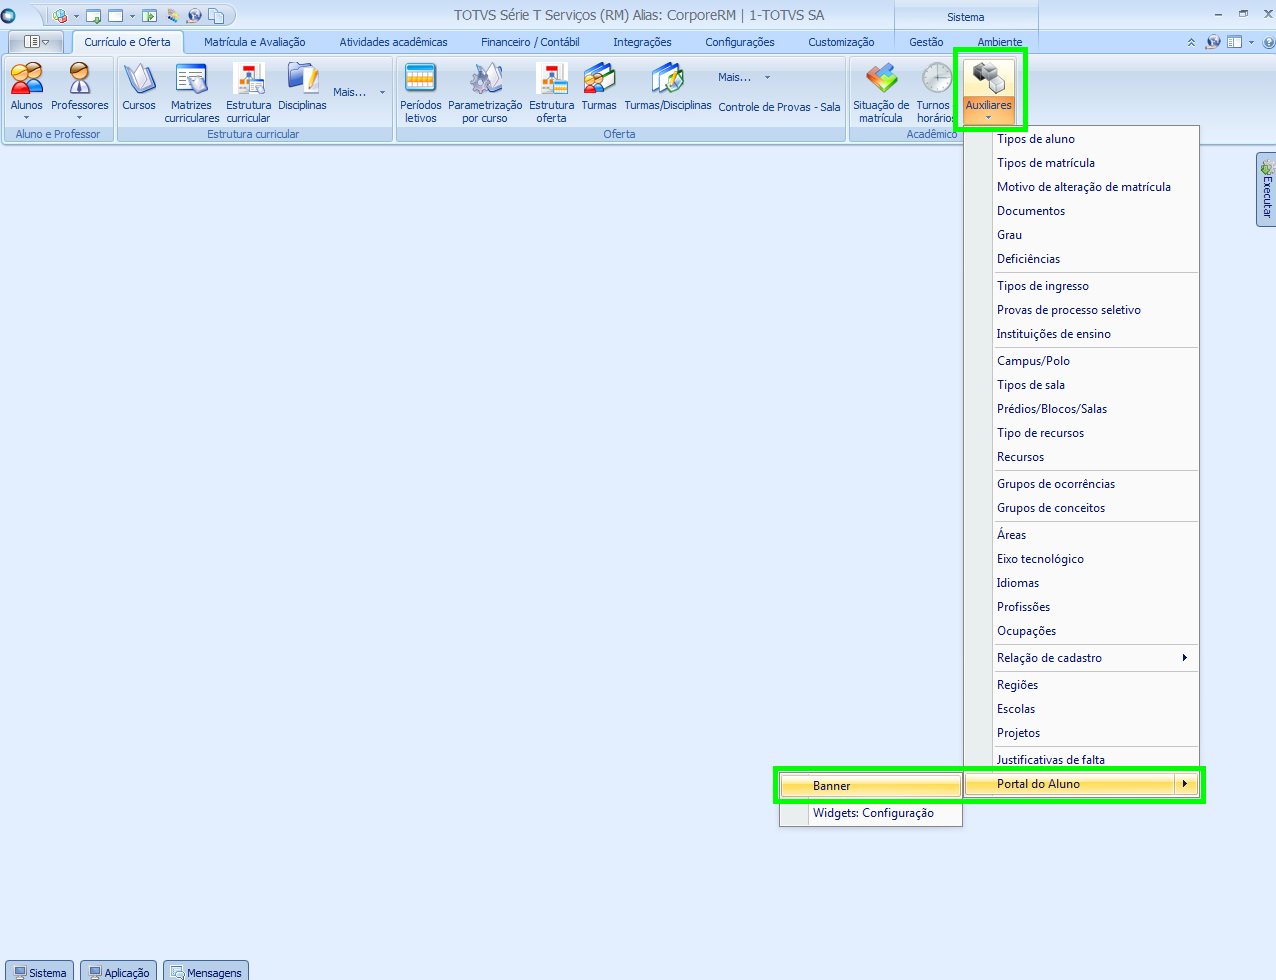
Task: Open the Mensagens bottom panel tab
Action: click(x=206, y=971)
